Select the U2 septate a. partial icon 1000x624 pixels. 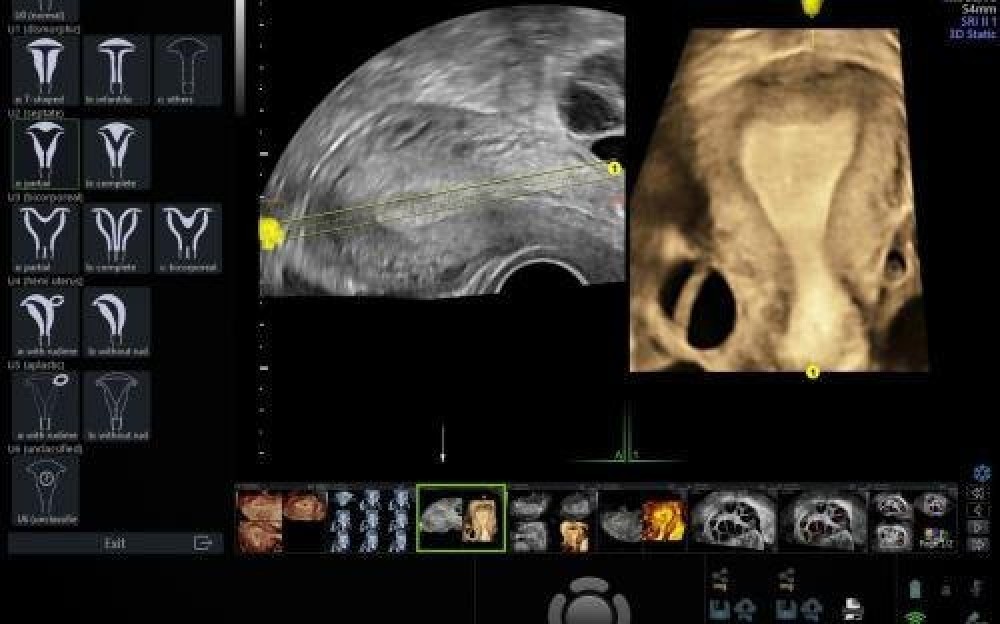click(45, 152)
